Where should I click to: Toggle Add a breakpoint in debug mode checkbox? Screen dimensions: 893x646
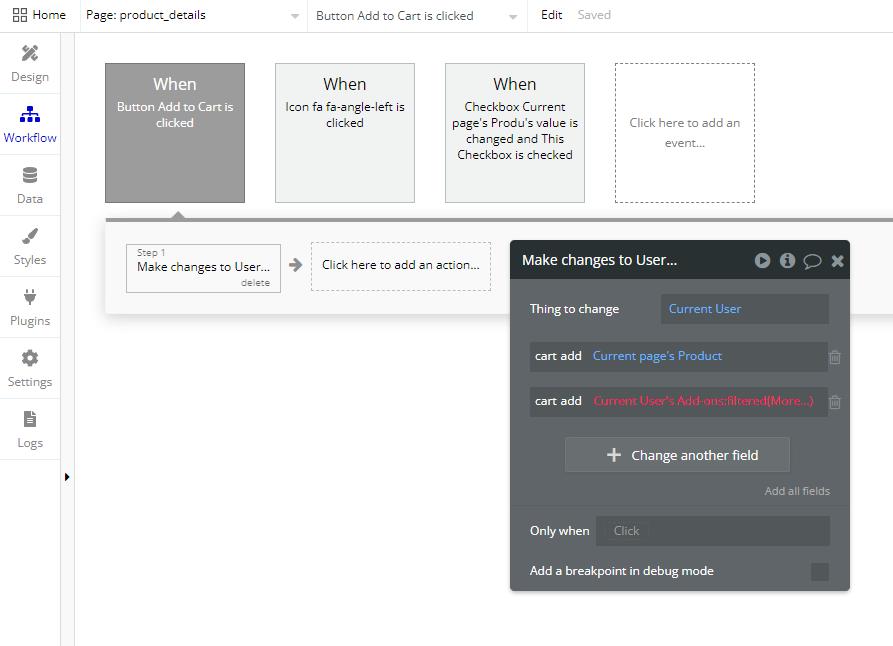pos(820,571)
